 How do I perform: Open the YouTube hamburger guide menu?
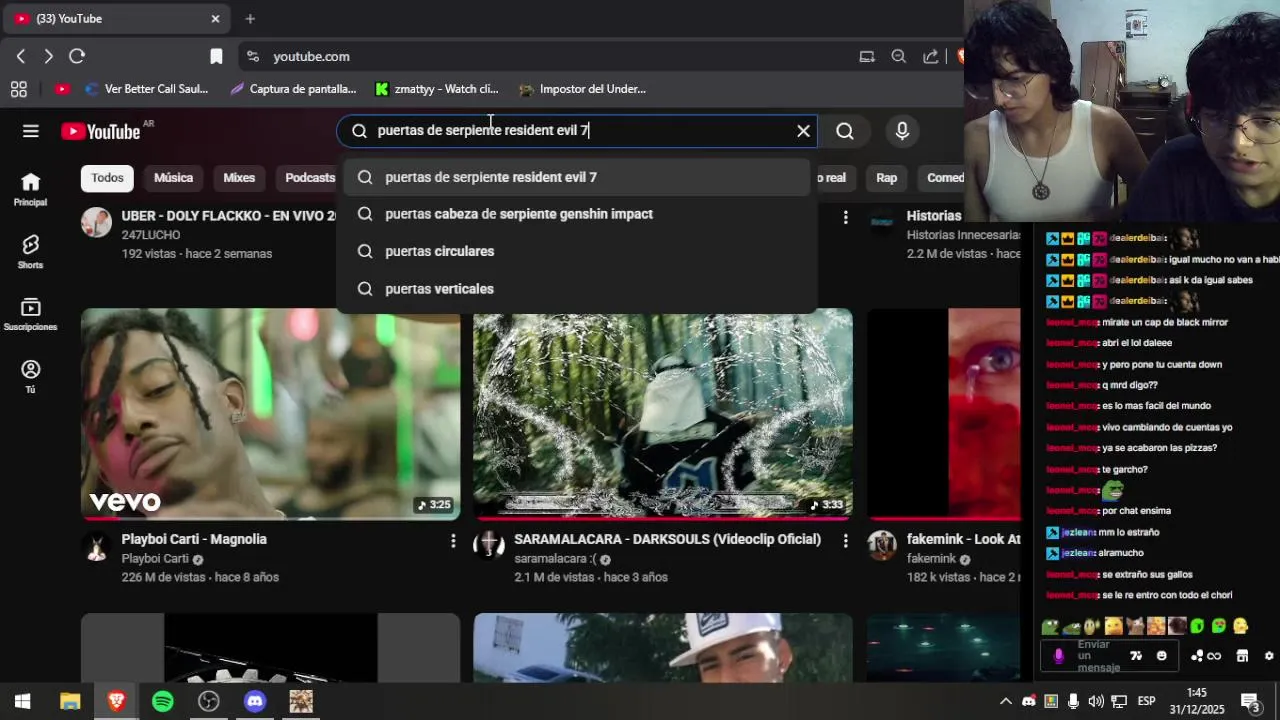[x=31, y=131]
